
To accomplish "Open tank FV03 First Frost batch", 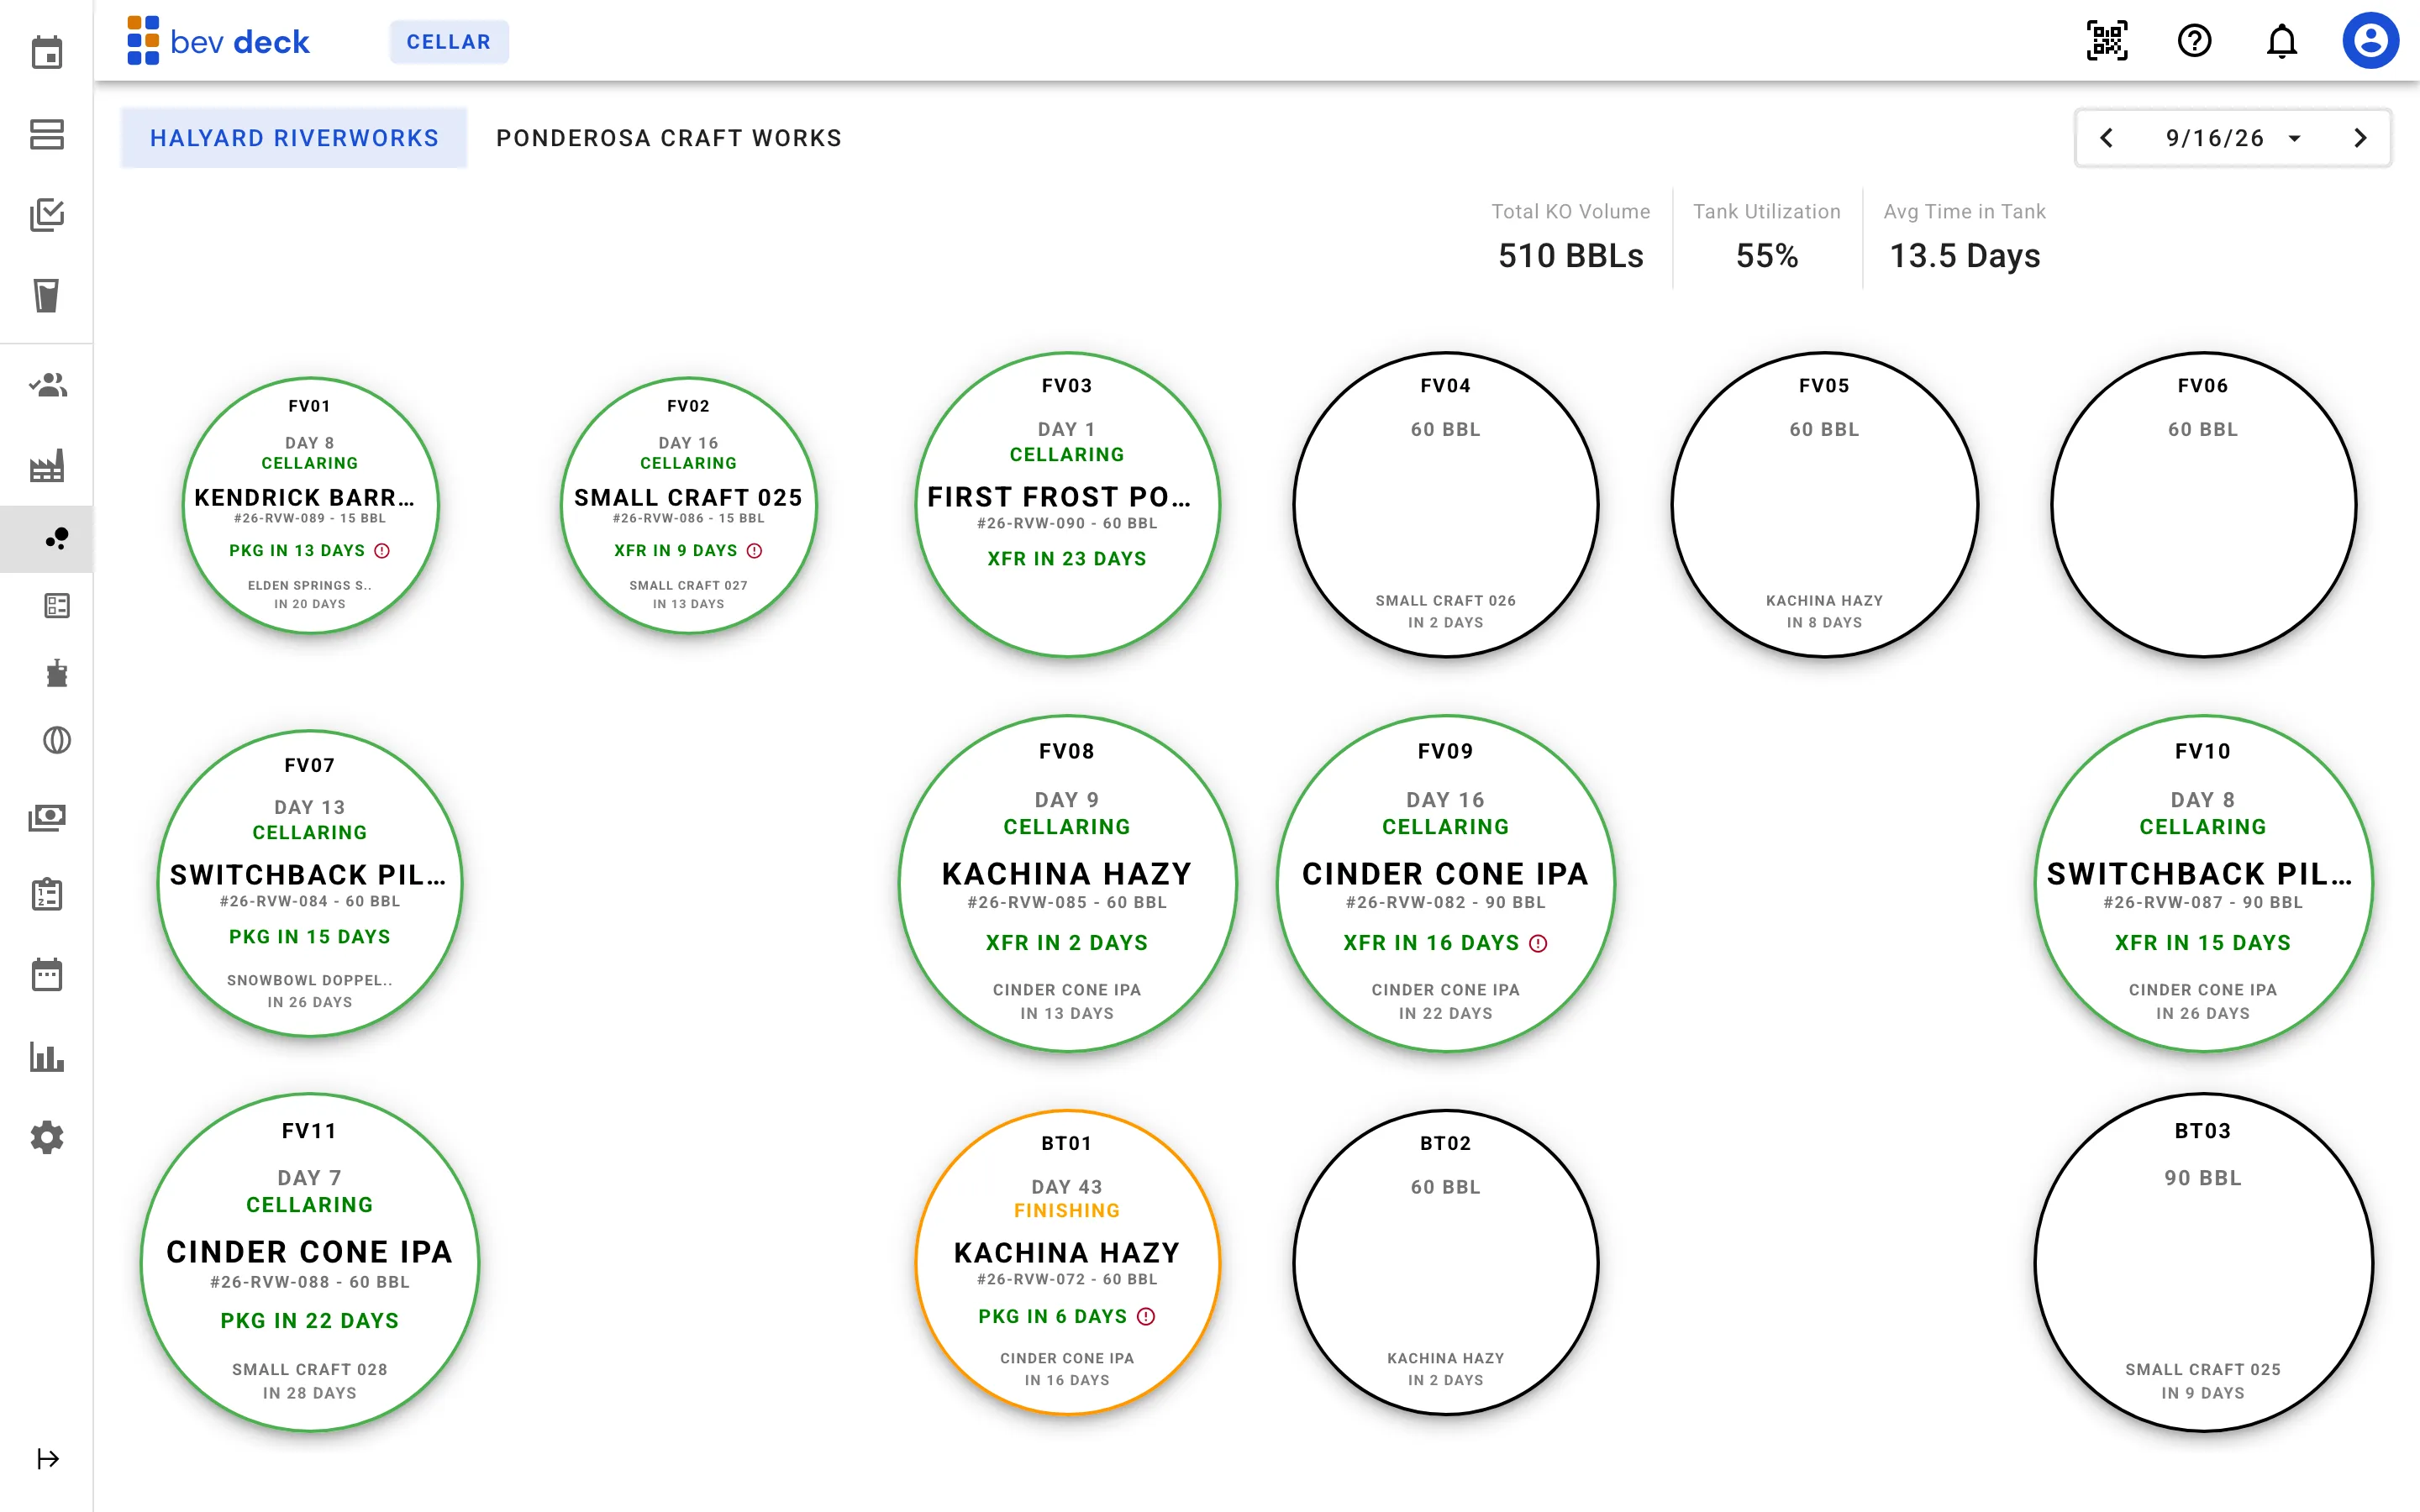I will pos(1067,504).
